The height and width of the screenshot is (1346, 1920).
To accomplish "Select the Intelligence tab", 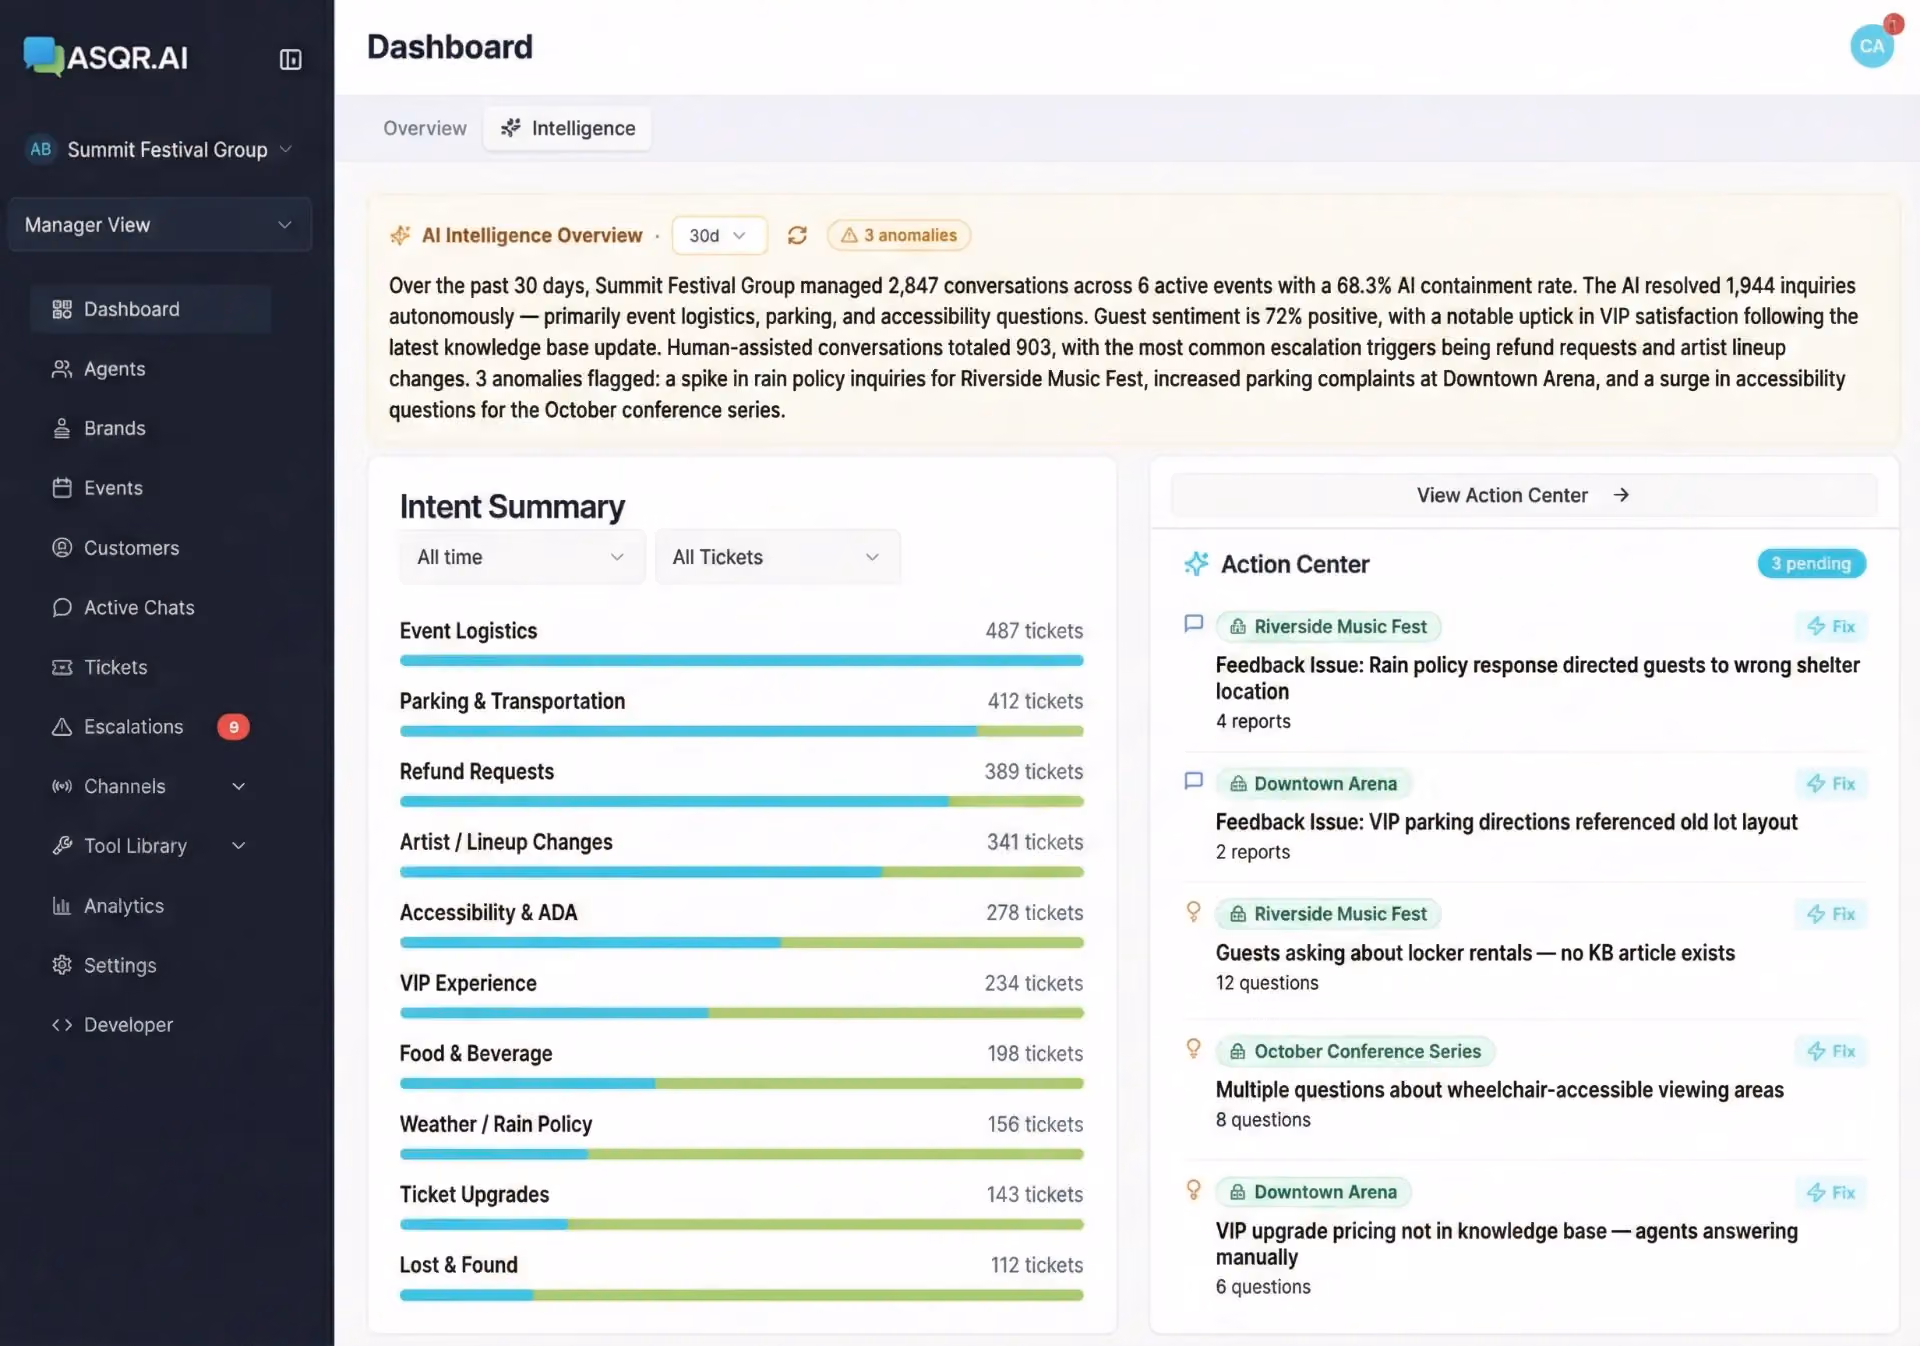I will pyautogui.click(x=567, y=128).
